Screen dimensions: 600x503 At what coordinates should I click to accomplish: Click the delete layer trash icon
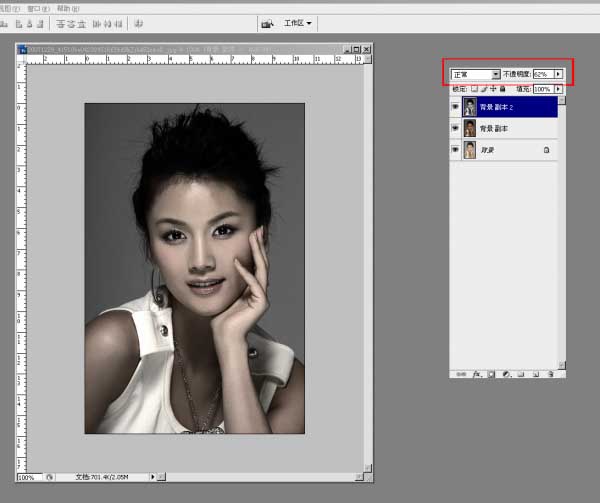(x=551, y=374)
